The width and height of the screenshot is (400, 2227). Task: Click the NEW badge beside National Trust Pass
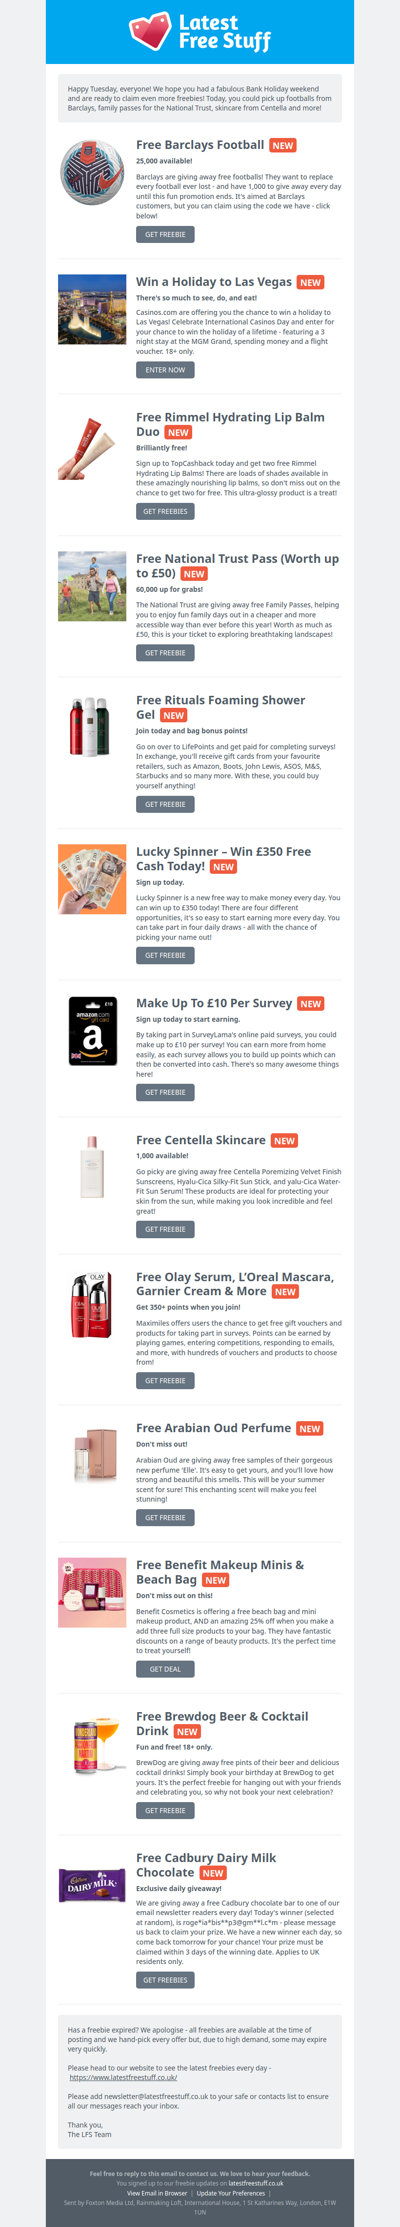(194, 574)
